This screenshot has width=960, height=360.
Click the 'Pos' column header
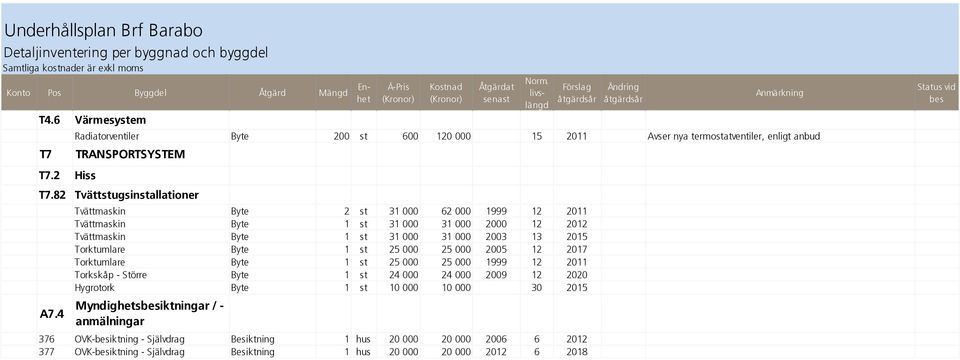pos(54,92)
